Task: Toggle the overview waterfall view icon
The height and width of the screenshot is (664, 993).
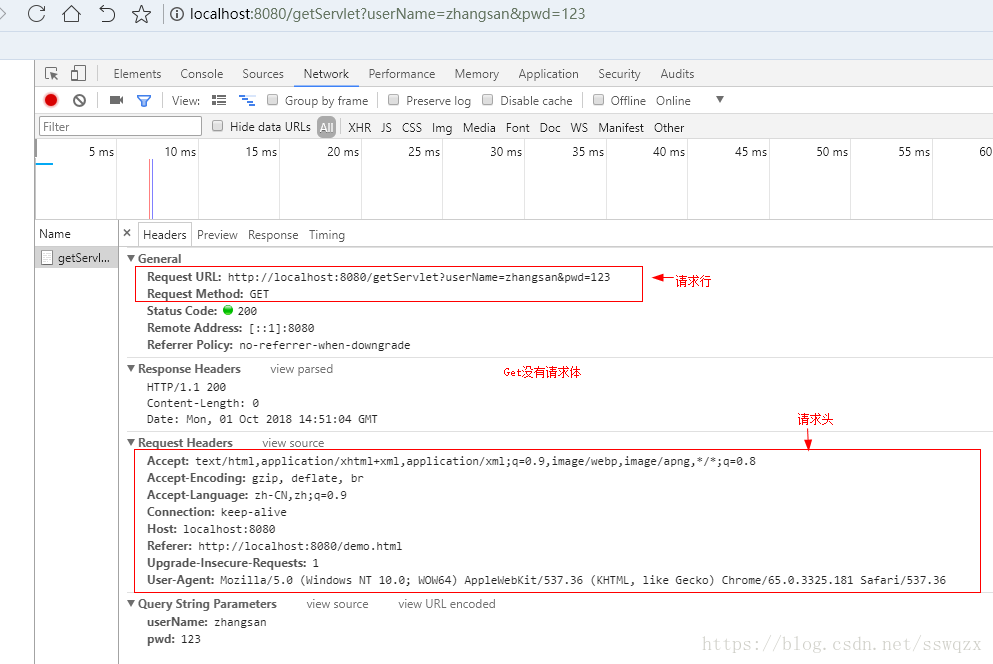Action: coord(246,100)
